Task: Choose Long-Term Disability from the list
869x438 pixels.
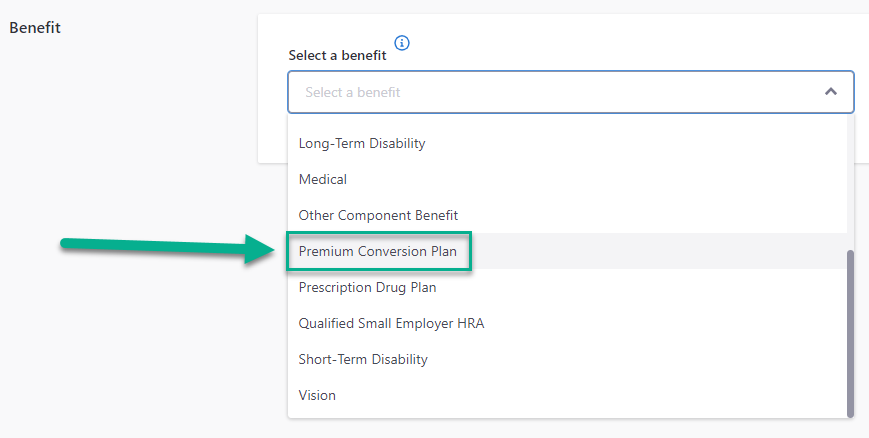Action: tap(362, 143)
